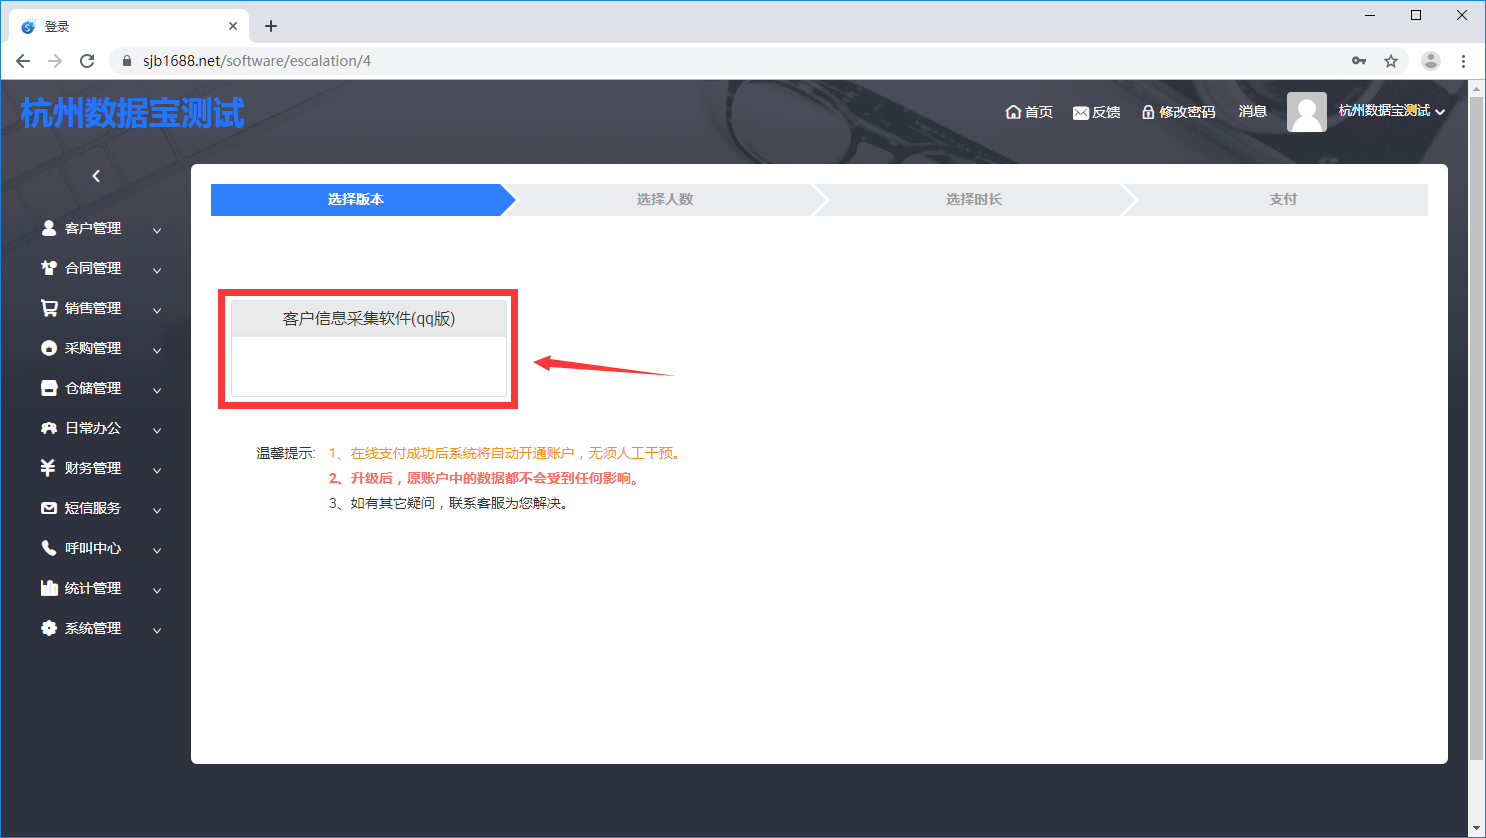Select the 选择人数 step
1486x838 pixels.
click(x=665, y=200)
